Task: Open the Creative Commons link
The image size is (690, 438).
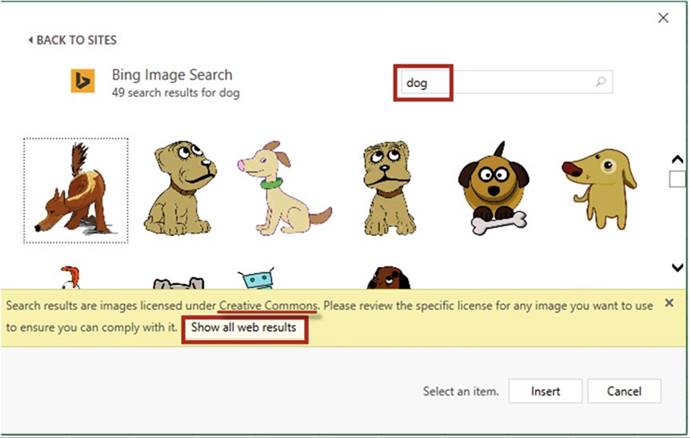Action: (269, 304)
